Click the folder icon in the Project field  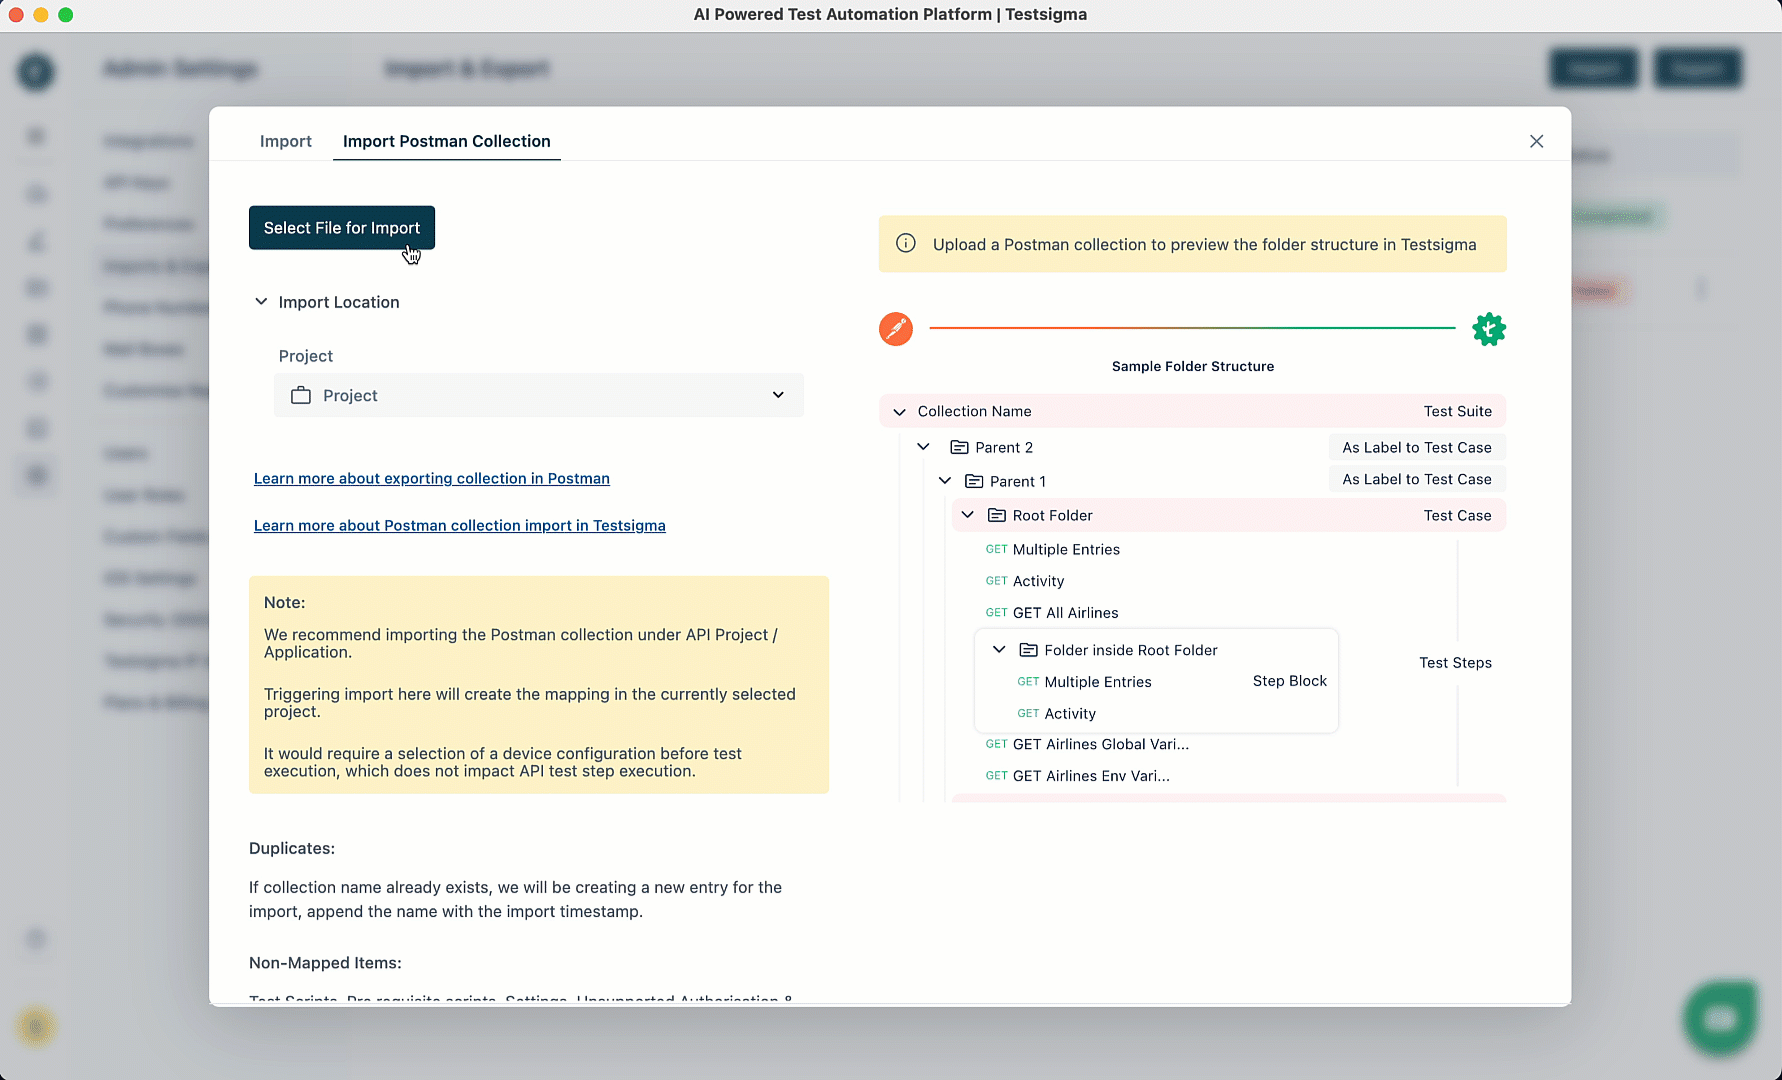tap(301, 395)
